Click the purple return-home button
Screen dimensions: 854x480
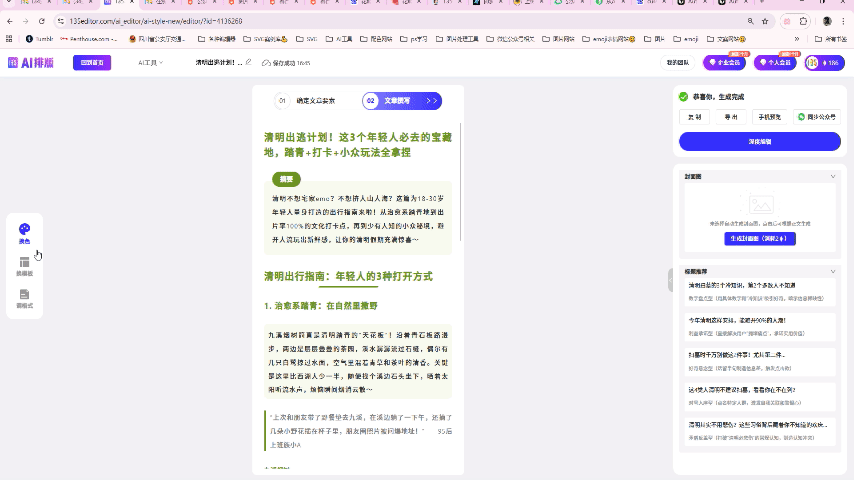tap(92, 63)
